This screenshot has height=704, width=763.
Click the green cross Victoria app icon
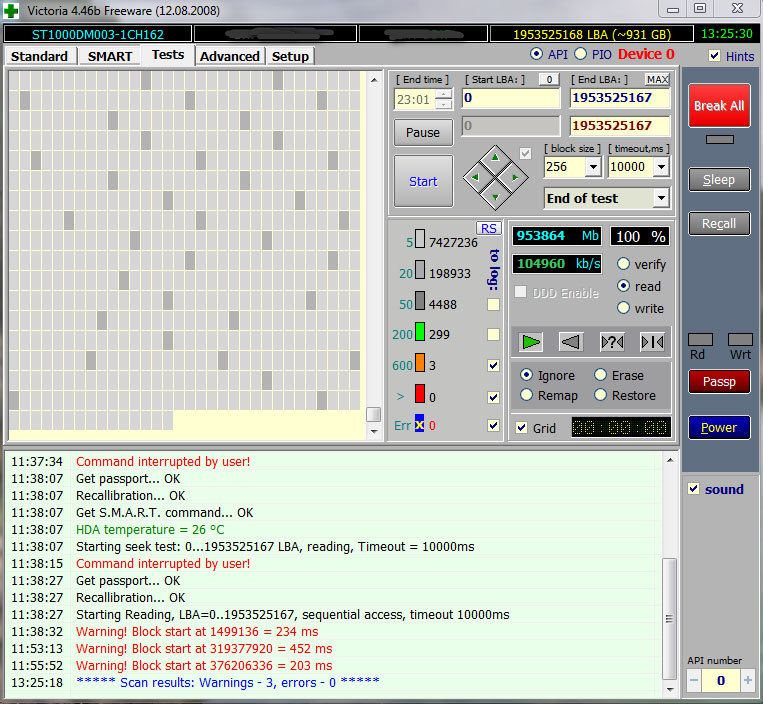[x=11, y=11]
